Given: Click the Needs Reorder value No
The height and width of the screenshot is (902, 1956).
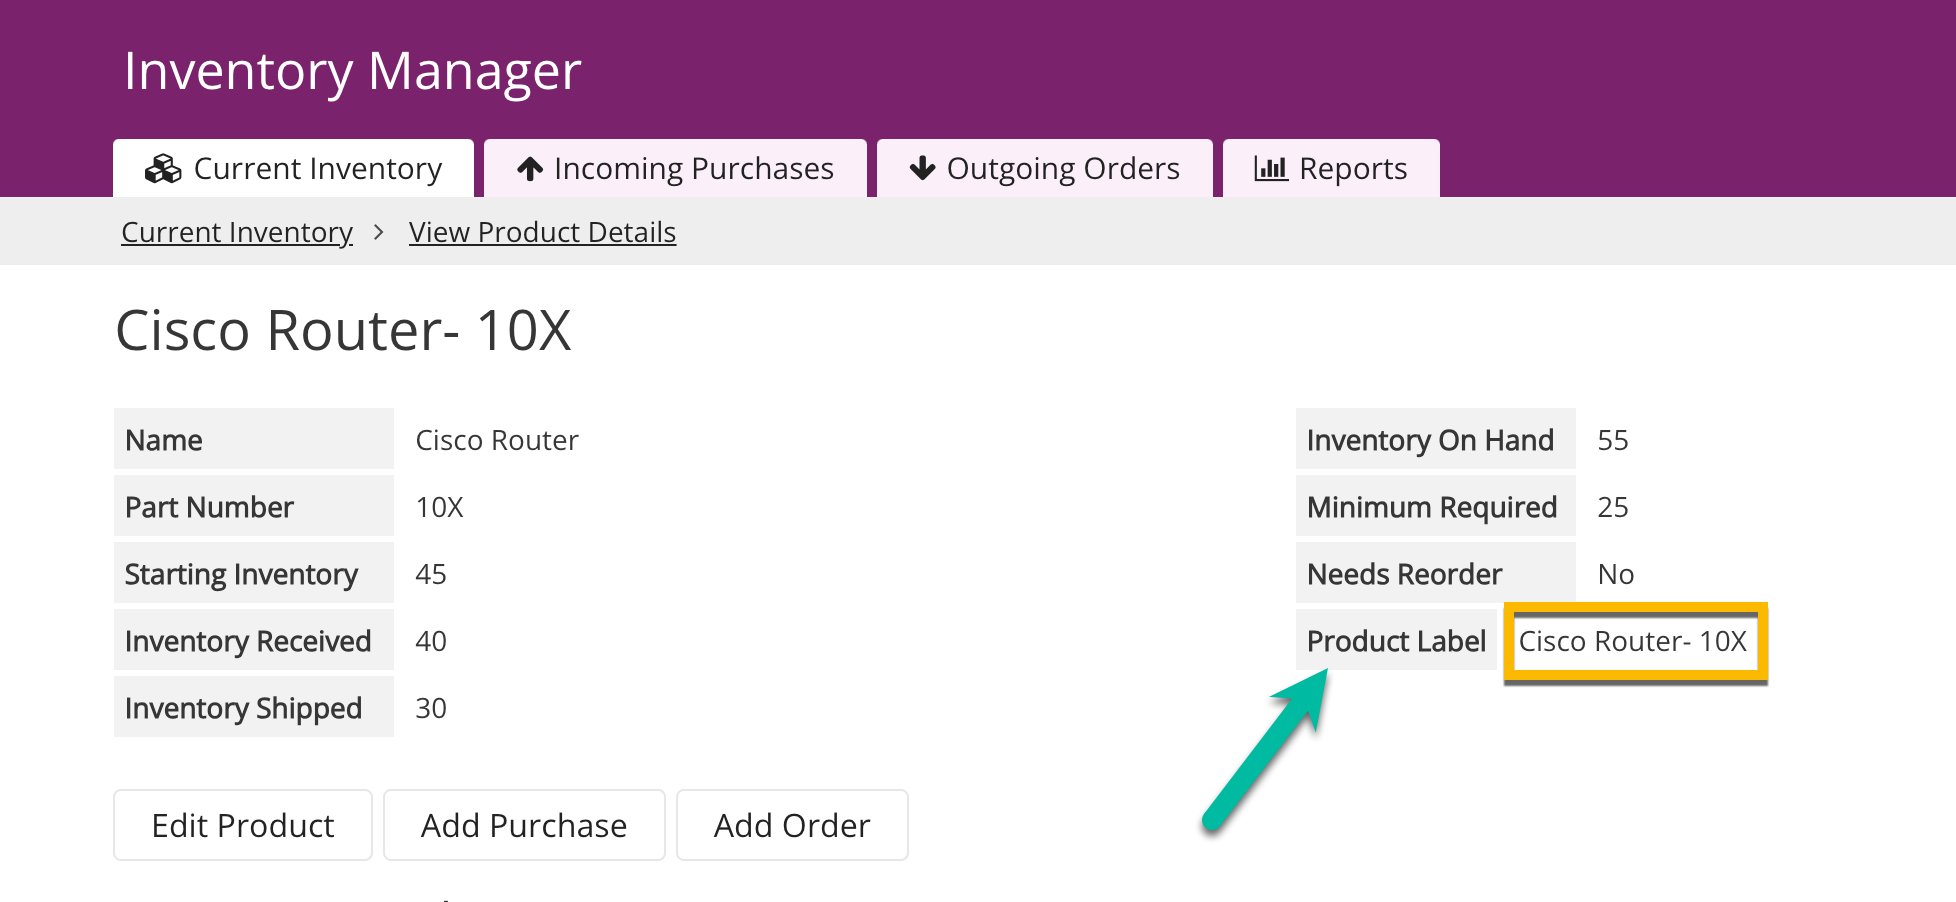Looking at the screenshot, I should tap(1616, 574).
